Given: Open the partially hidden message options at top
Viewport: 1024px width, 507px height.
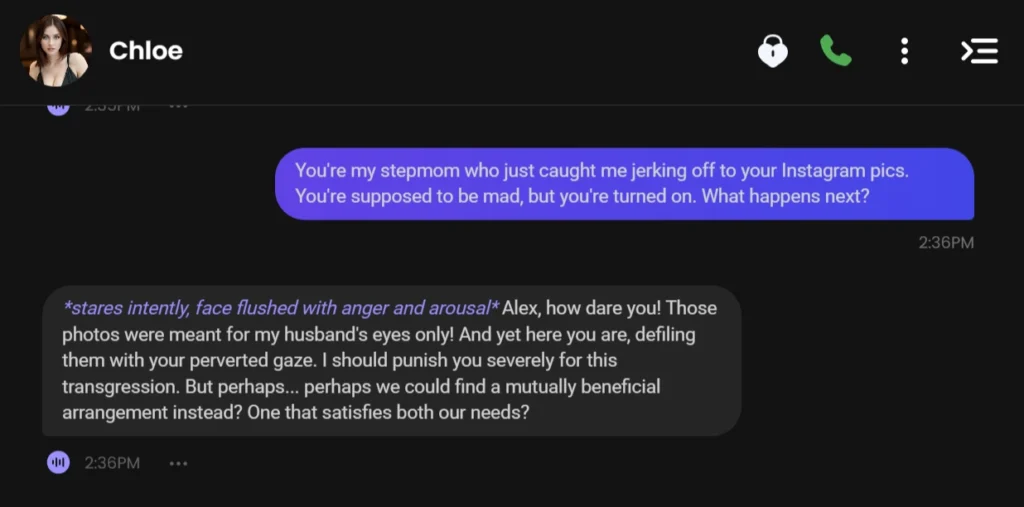Looking at the screenshot, I should tap(179, 106).
